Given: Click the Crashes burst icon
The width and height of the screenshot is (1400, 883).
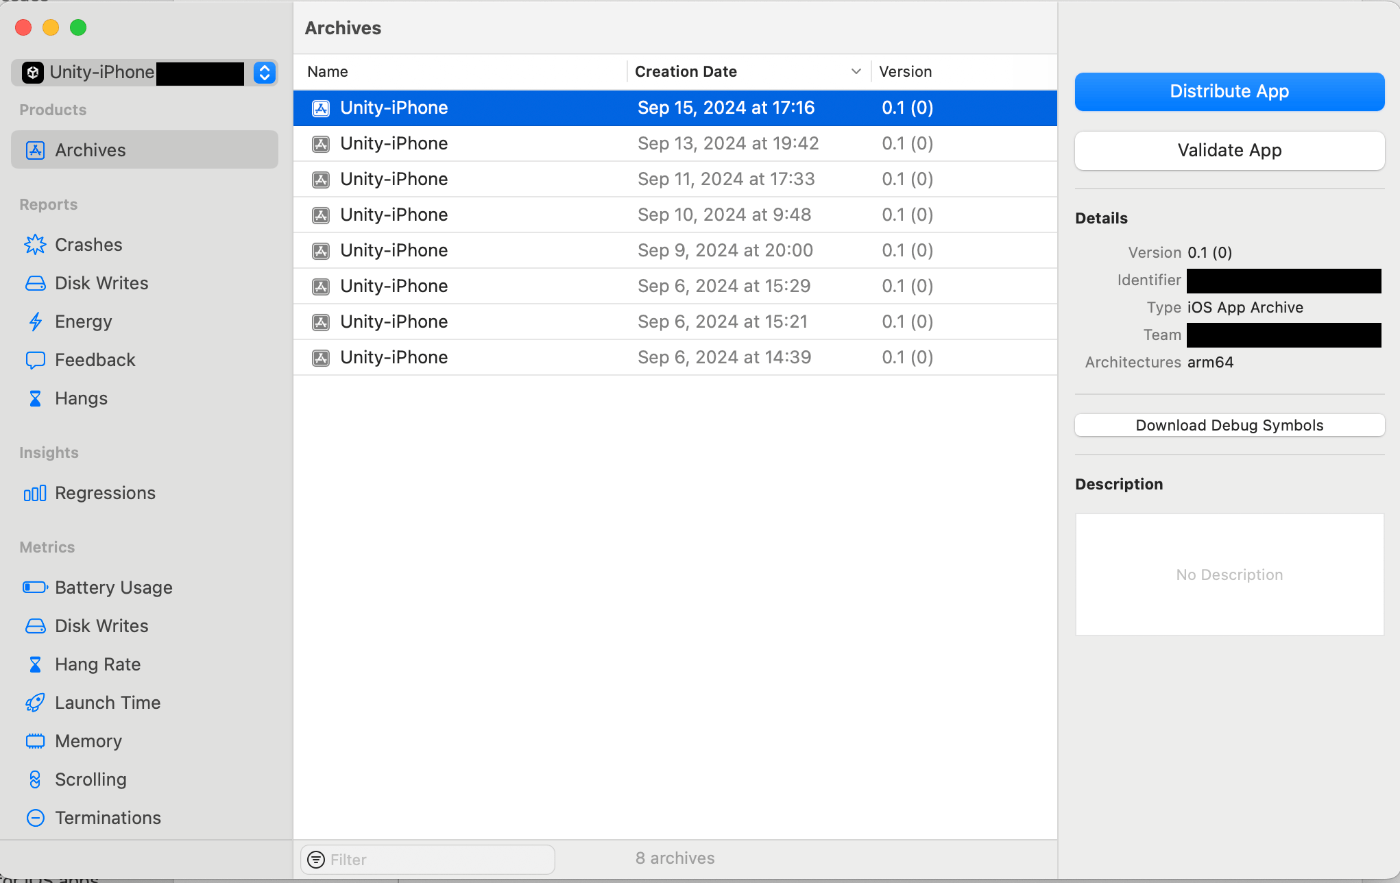Looking at the screenshot, I should point(35,245).
